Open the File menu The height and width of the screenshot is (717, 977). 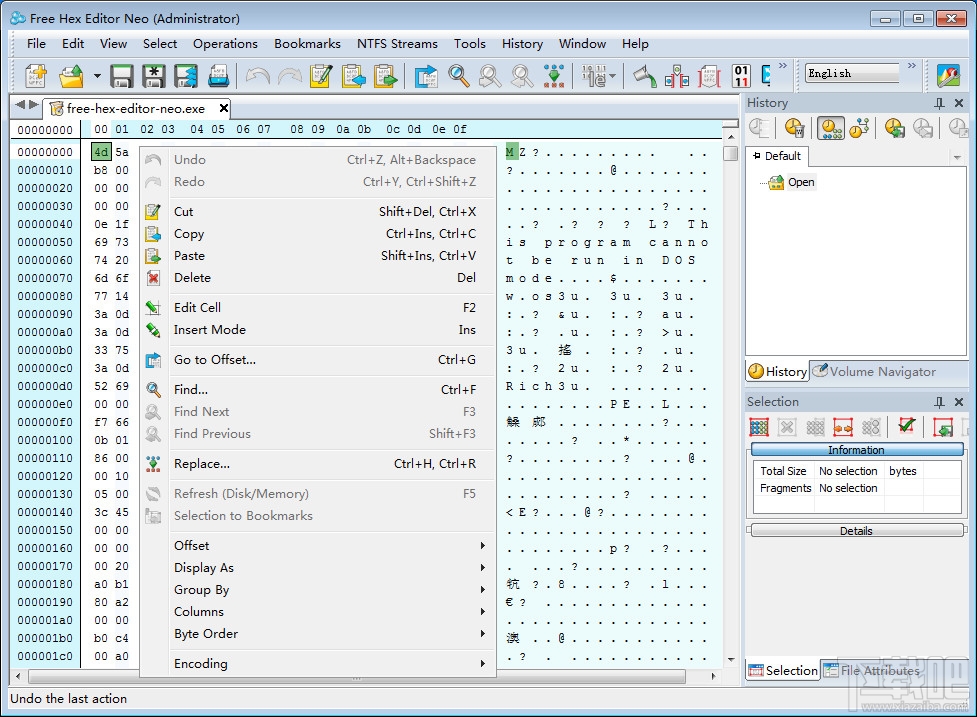[x=36, y=44]
